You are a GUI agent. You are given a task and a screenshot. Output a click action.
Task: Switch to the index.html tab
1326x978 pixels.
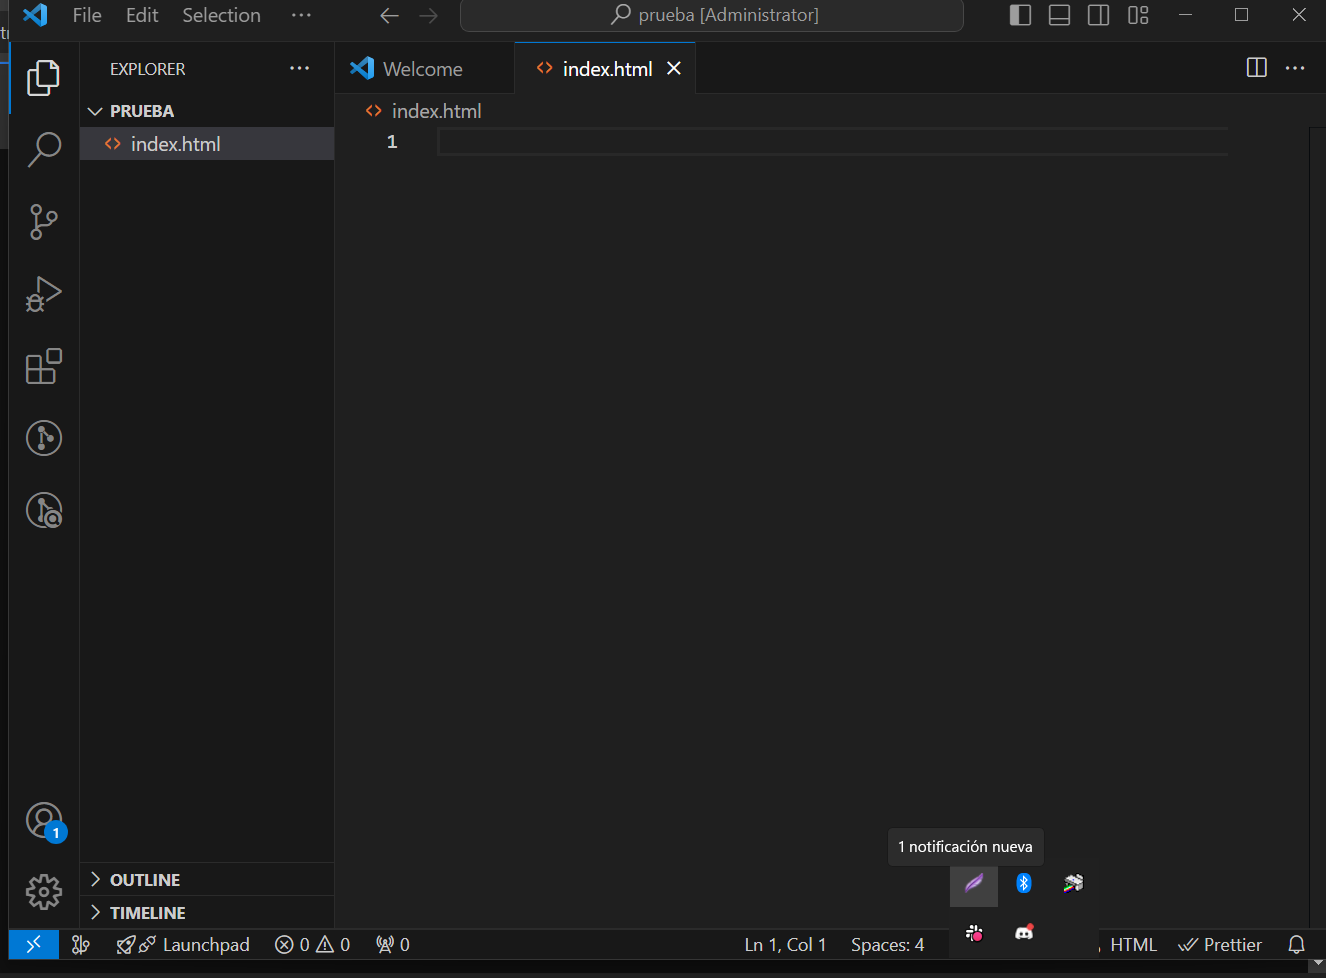coord(607,69)
